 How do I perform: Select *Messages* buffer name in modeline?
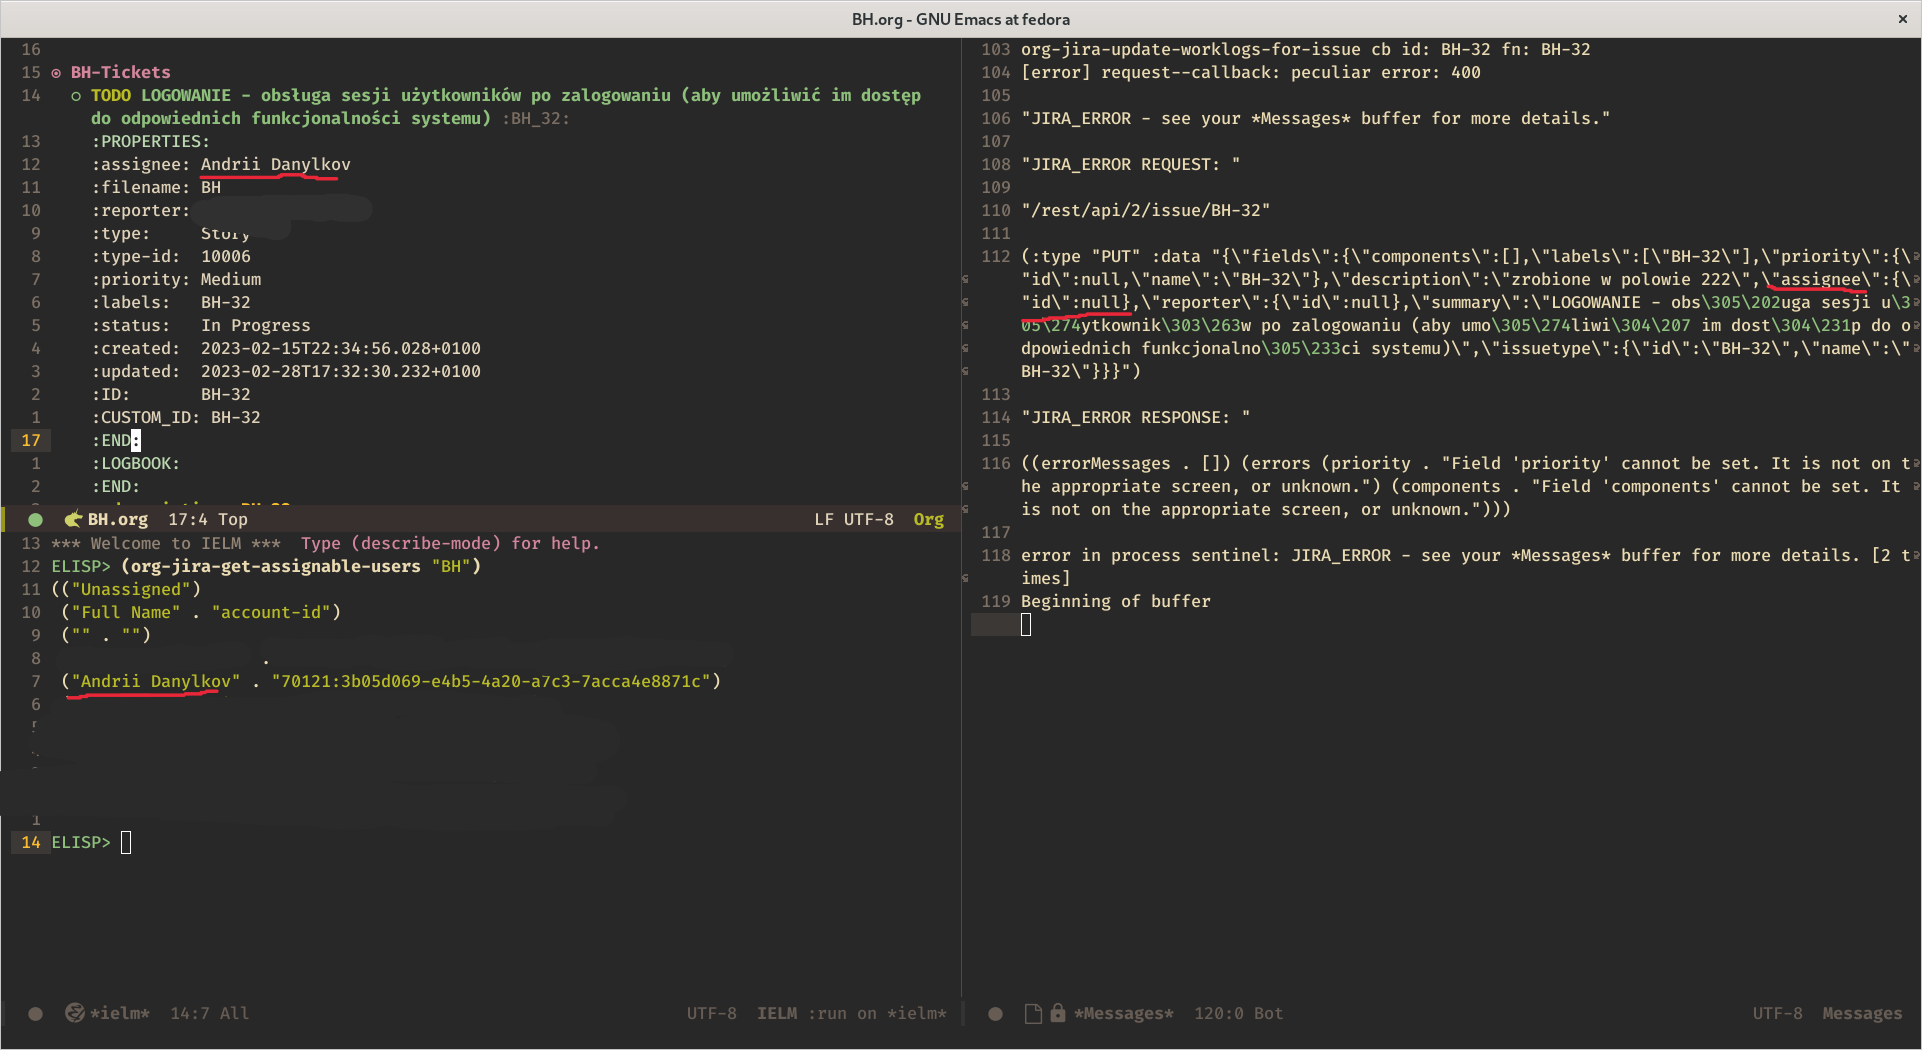pos(1124,1013)
